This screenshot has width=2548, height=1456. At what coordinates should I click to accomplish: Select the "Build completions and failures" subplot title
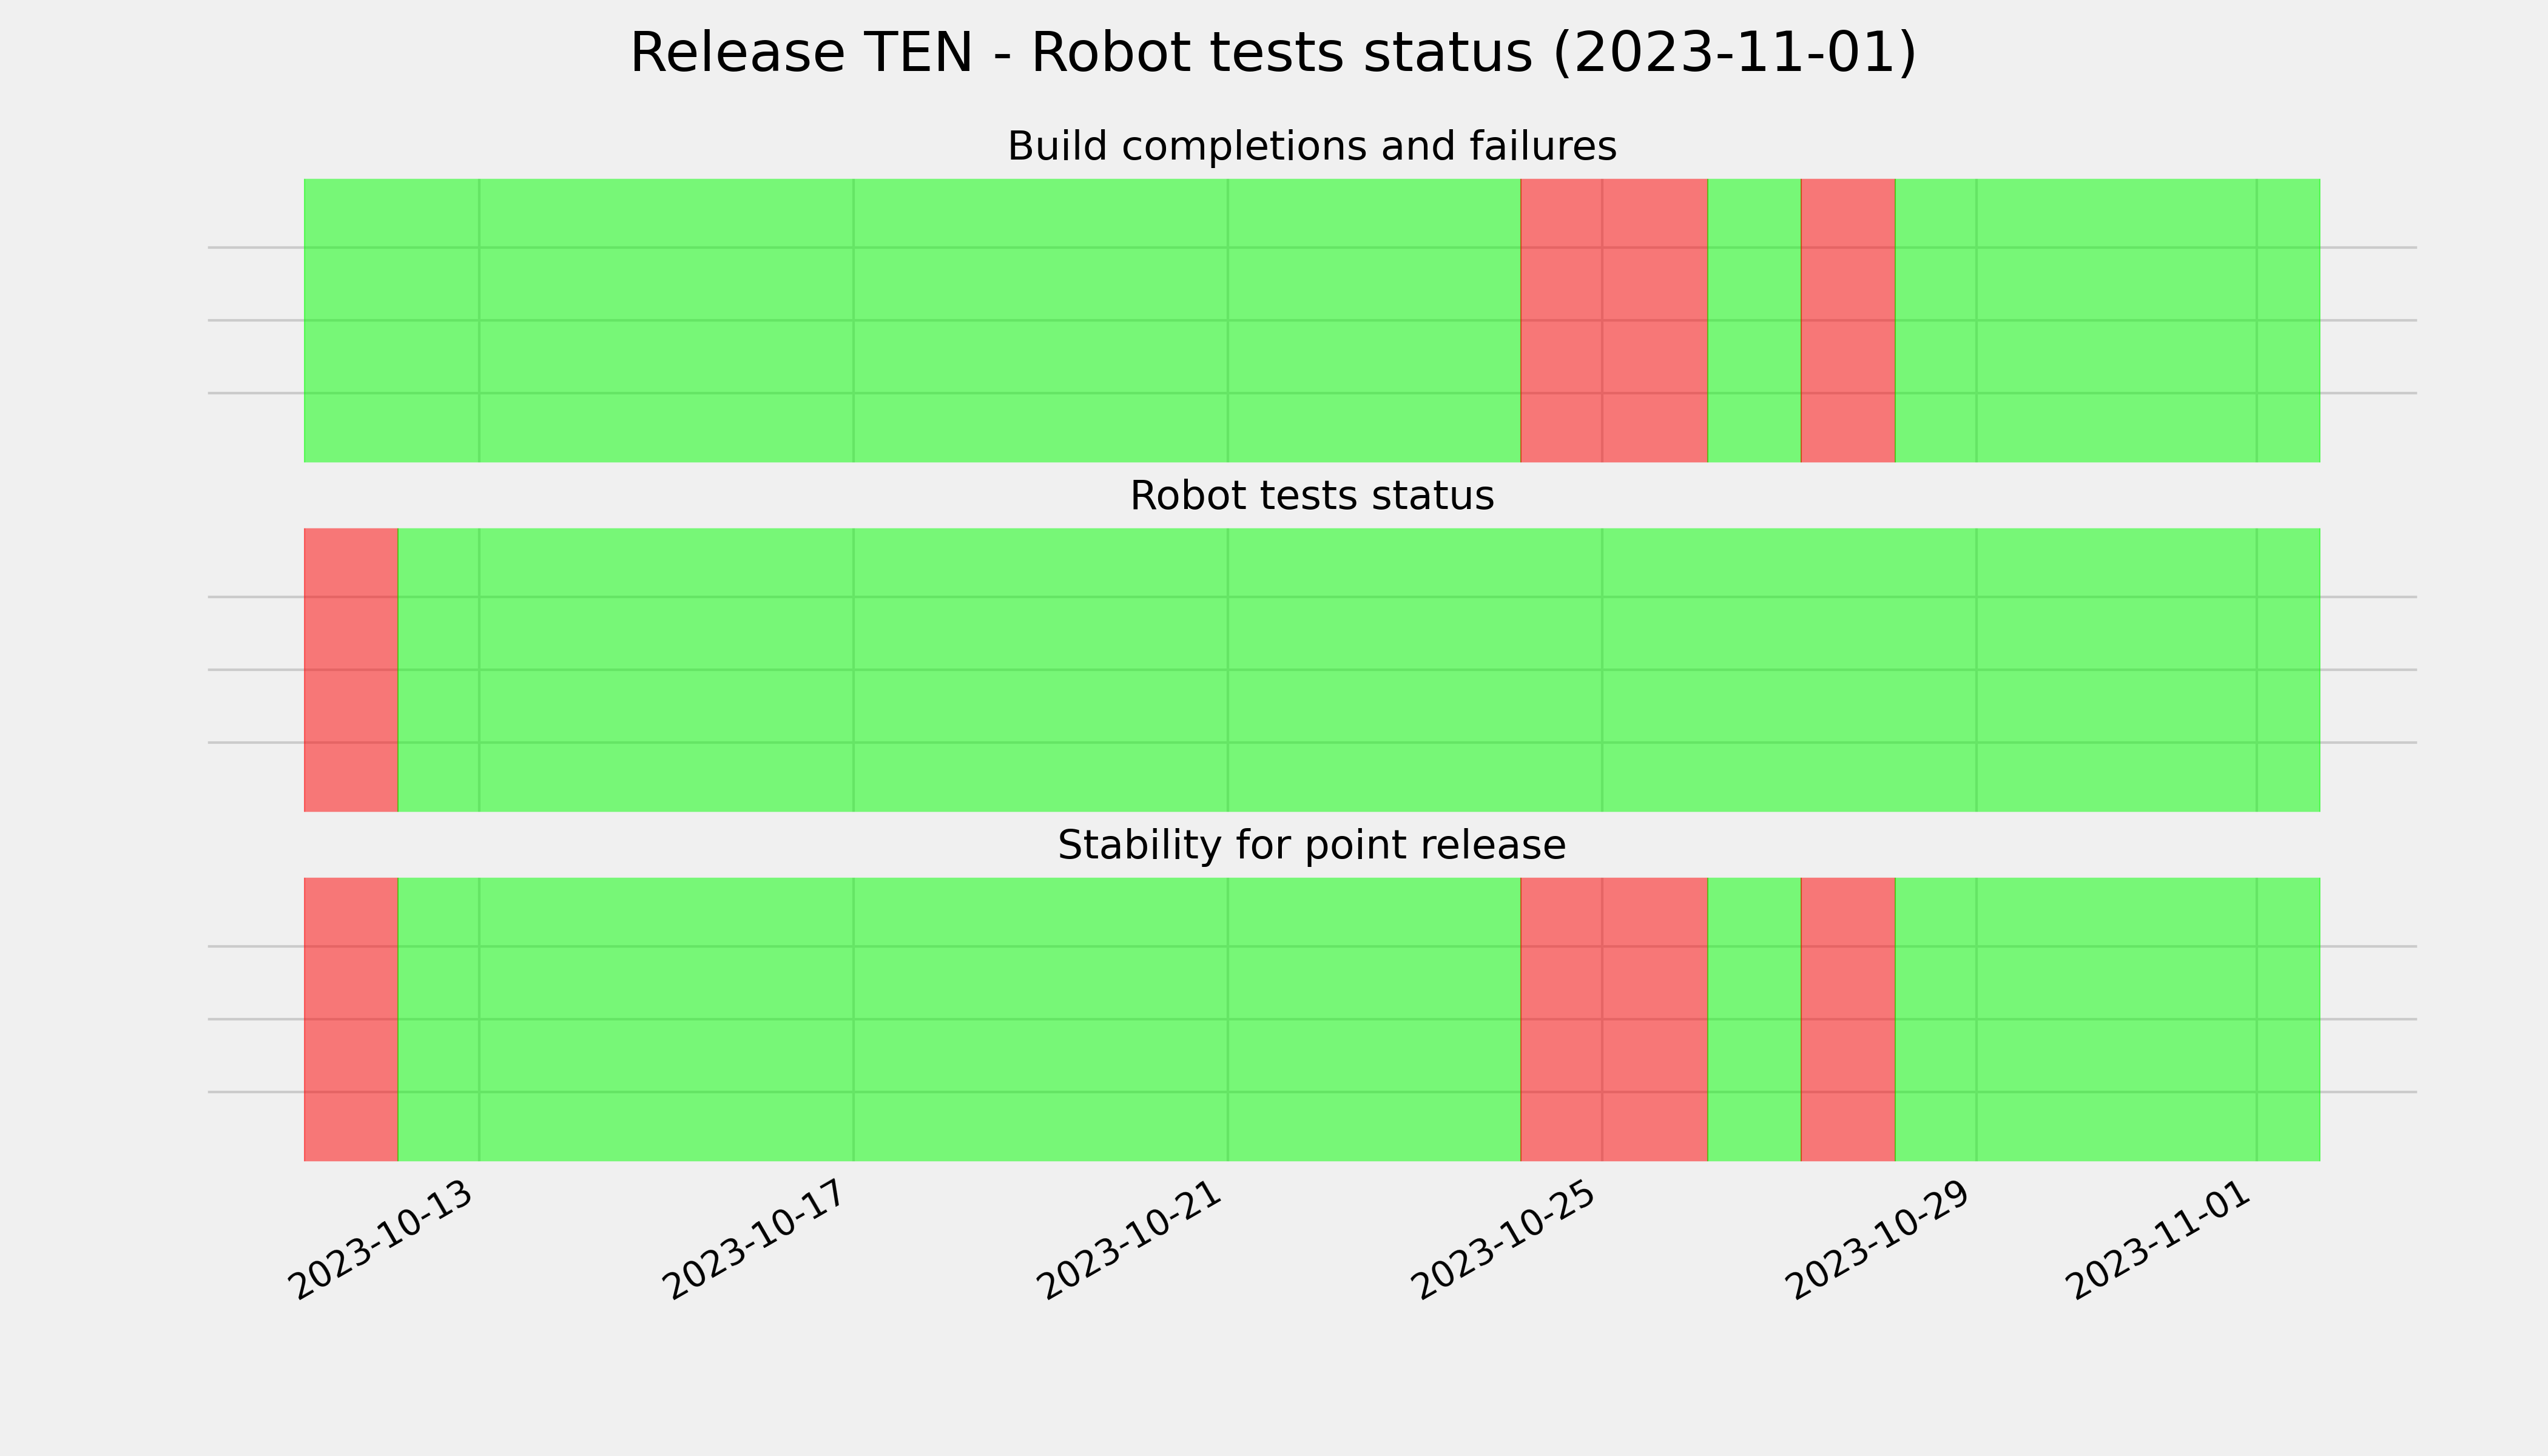click(1311, 146)
